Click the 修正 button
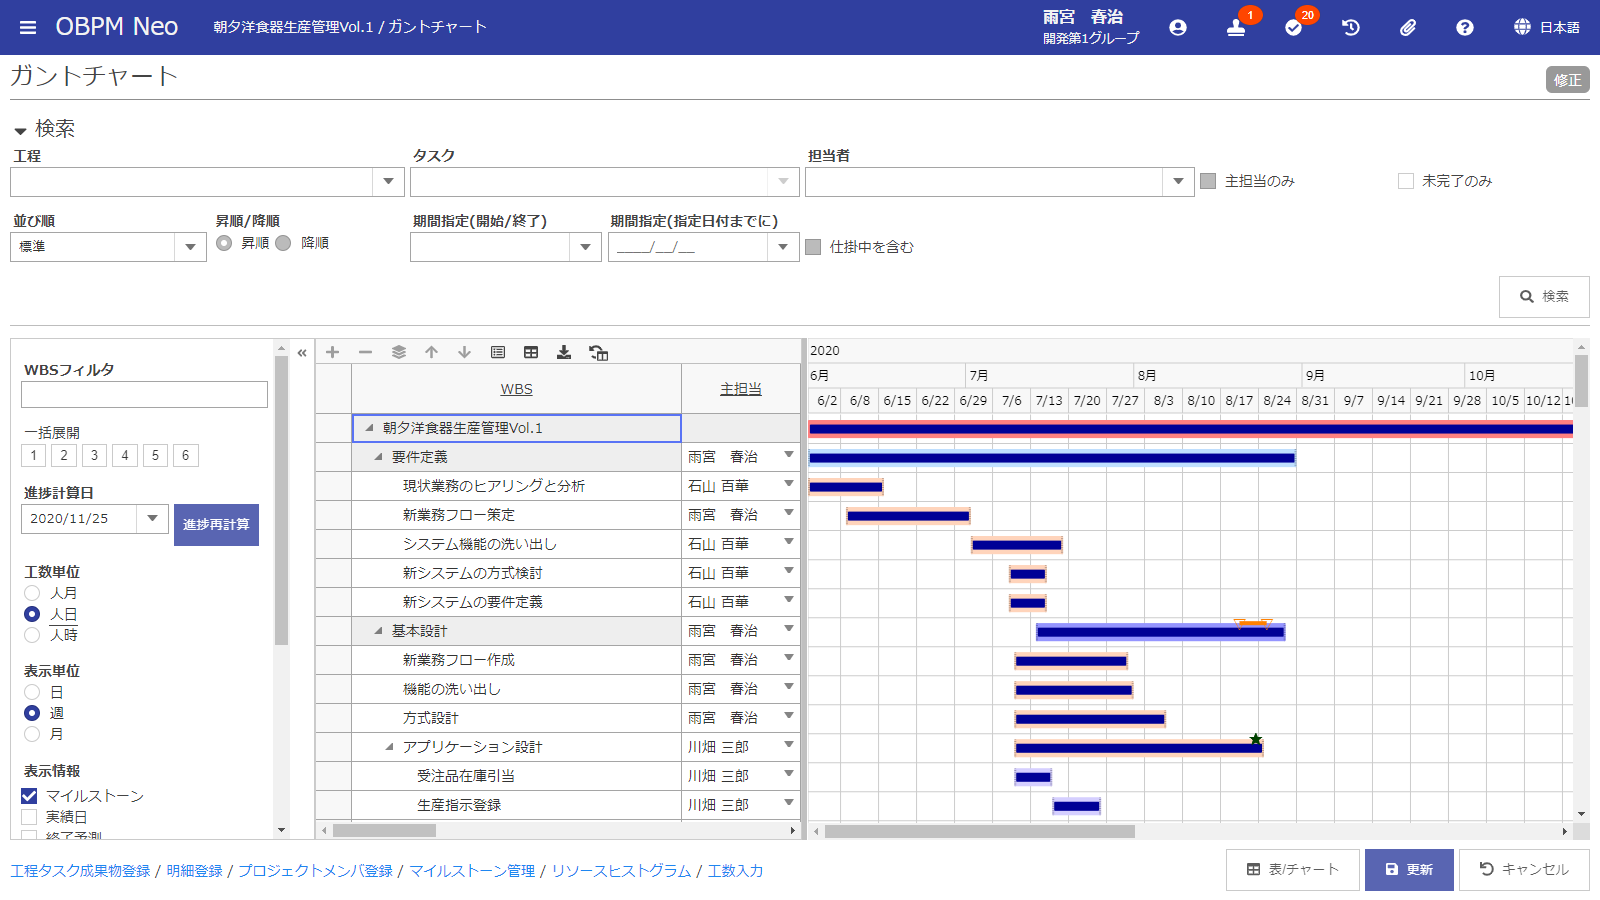Viewport: 1600px width, 900px height. click(x=1567, y=80)
